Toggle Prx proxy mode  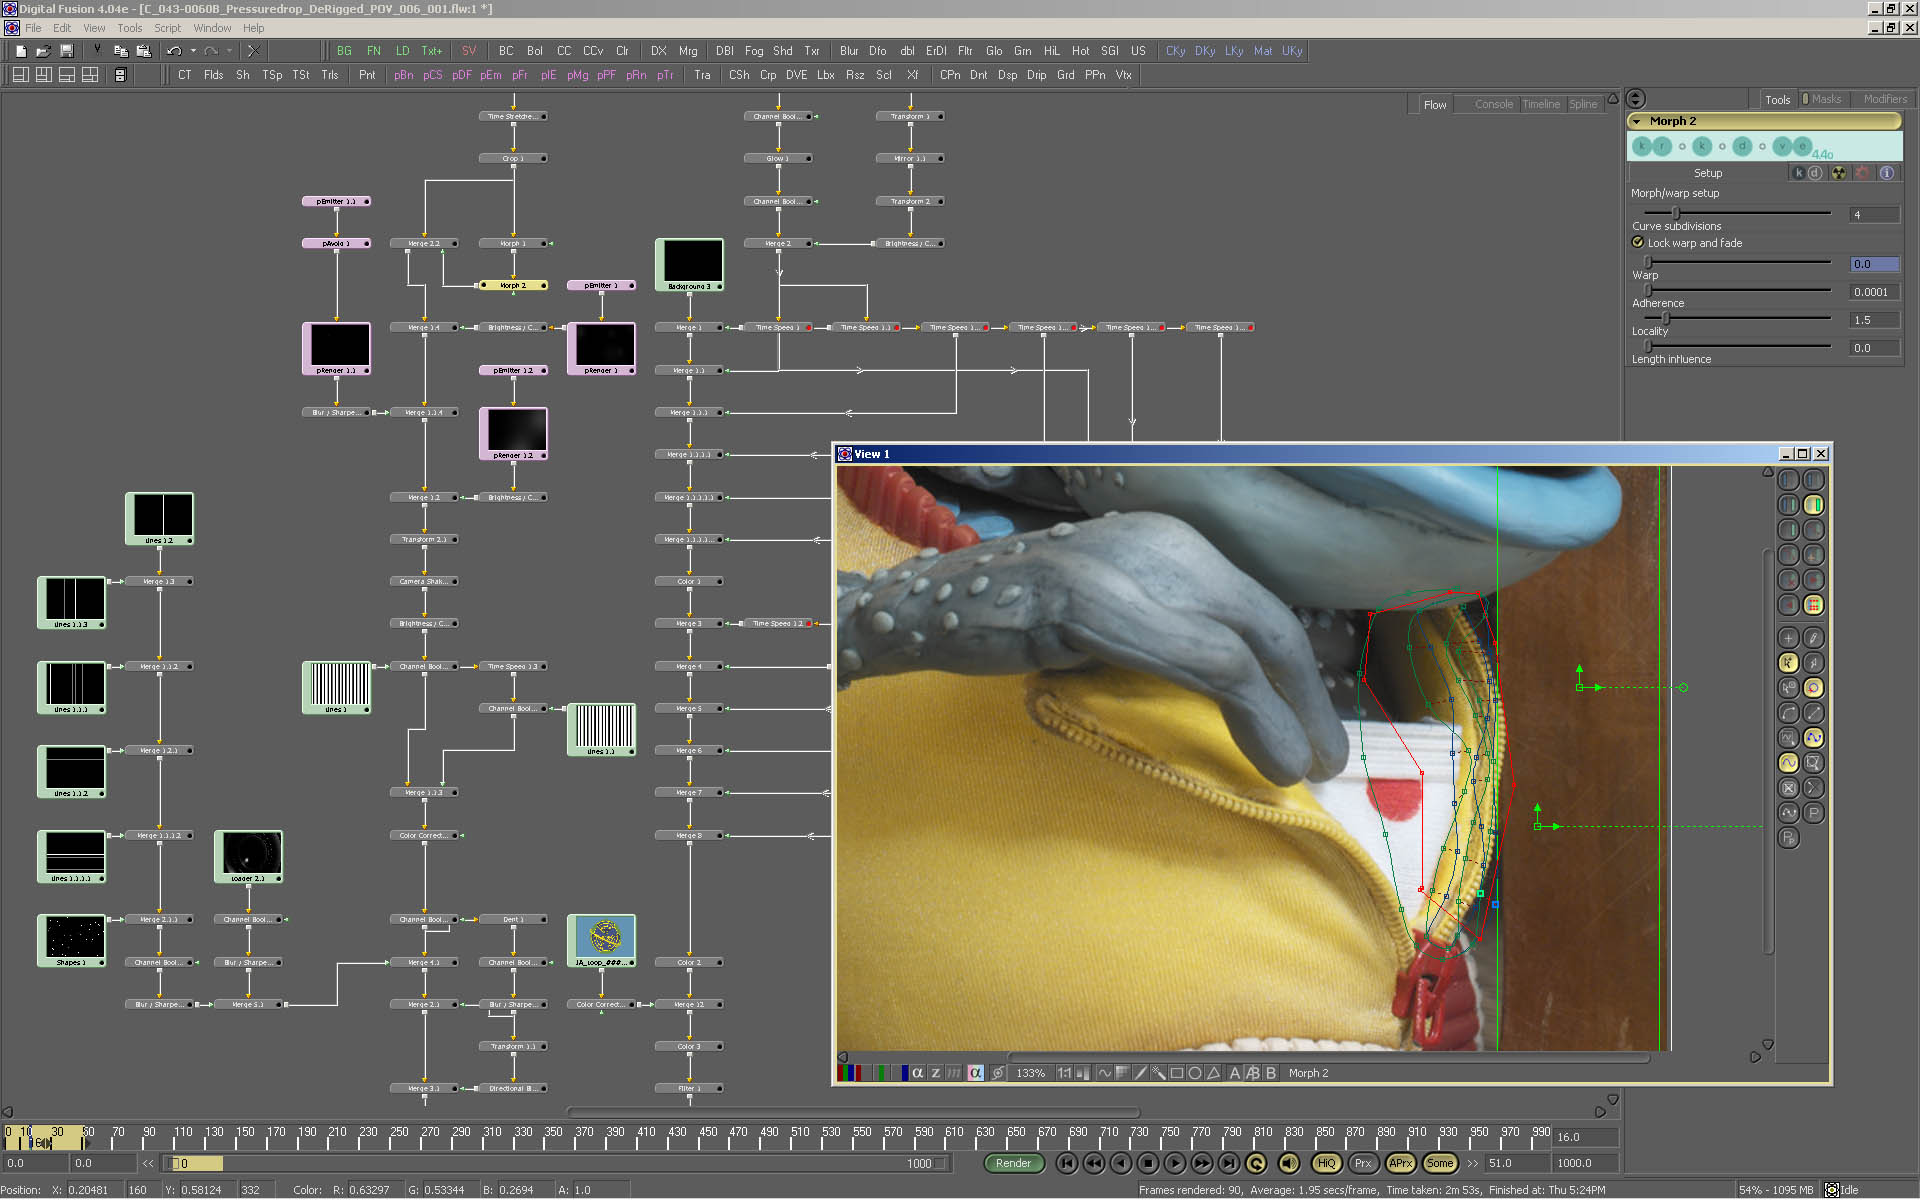[1363, 1163]
